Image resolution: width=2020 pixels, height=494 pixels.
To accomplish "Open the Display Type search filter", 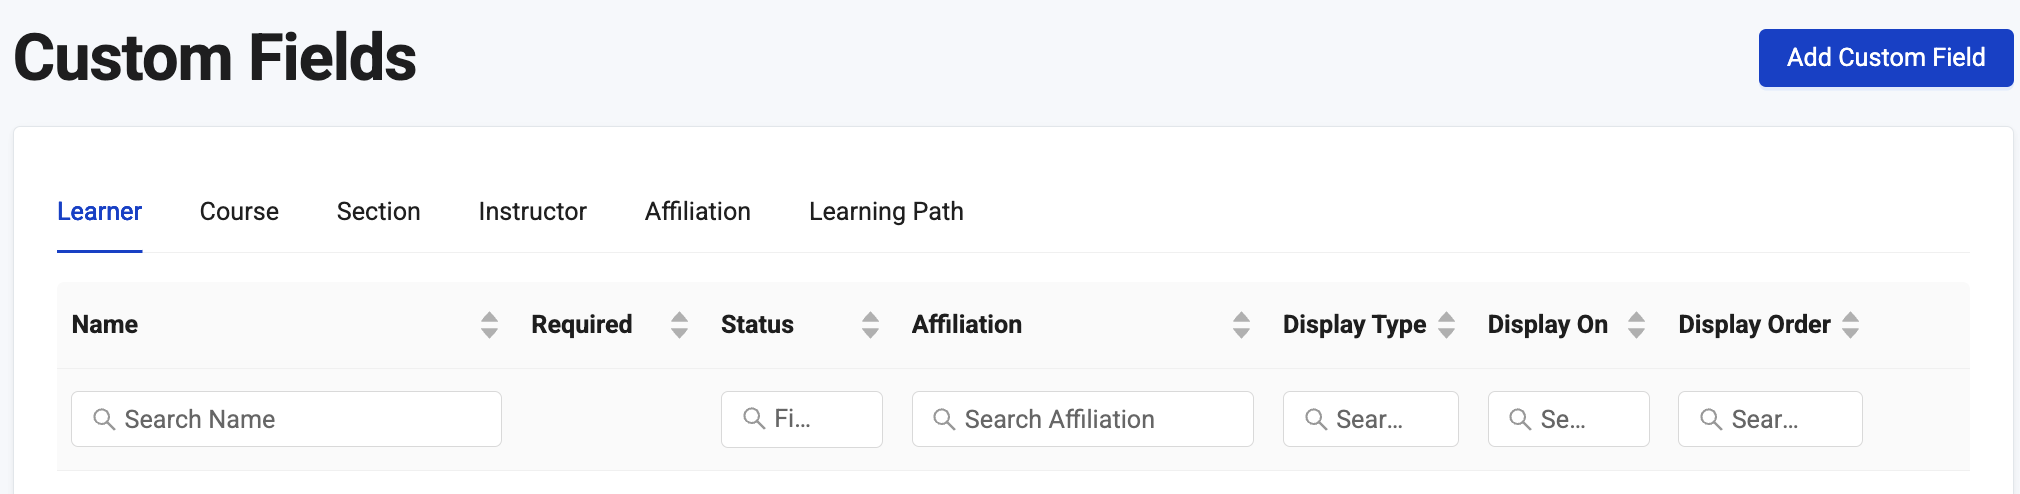I will (1370, 419).
